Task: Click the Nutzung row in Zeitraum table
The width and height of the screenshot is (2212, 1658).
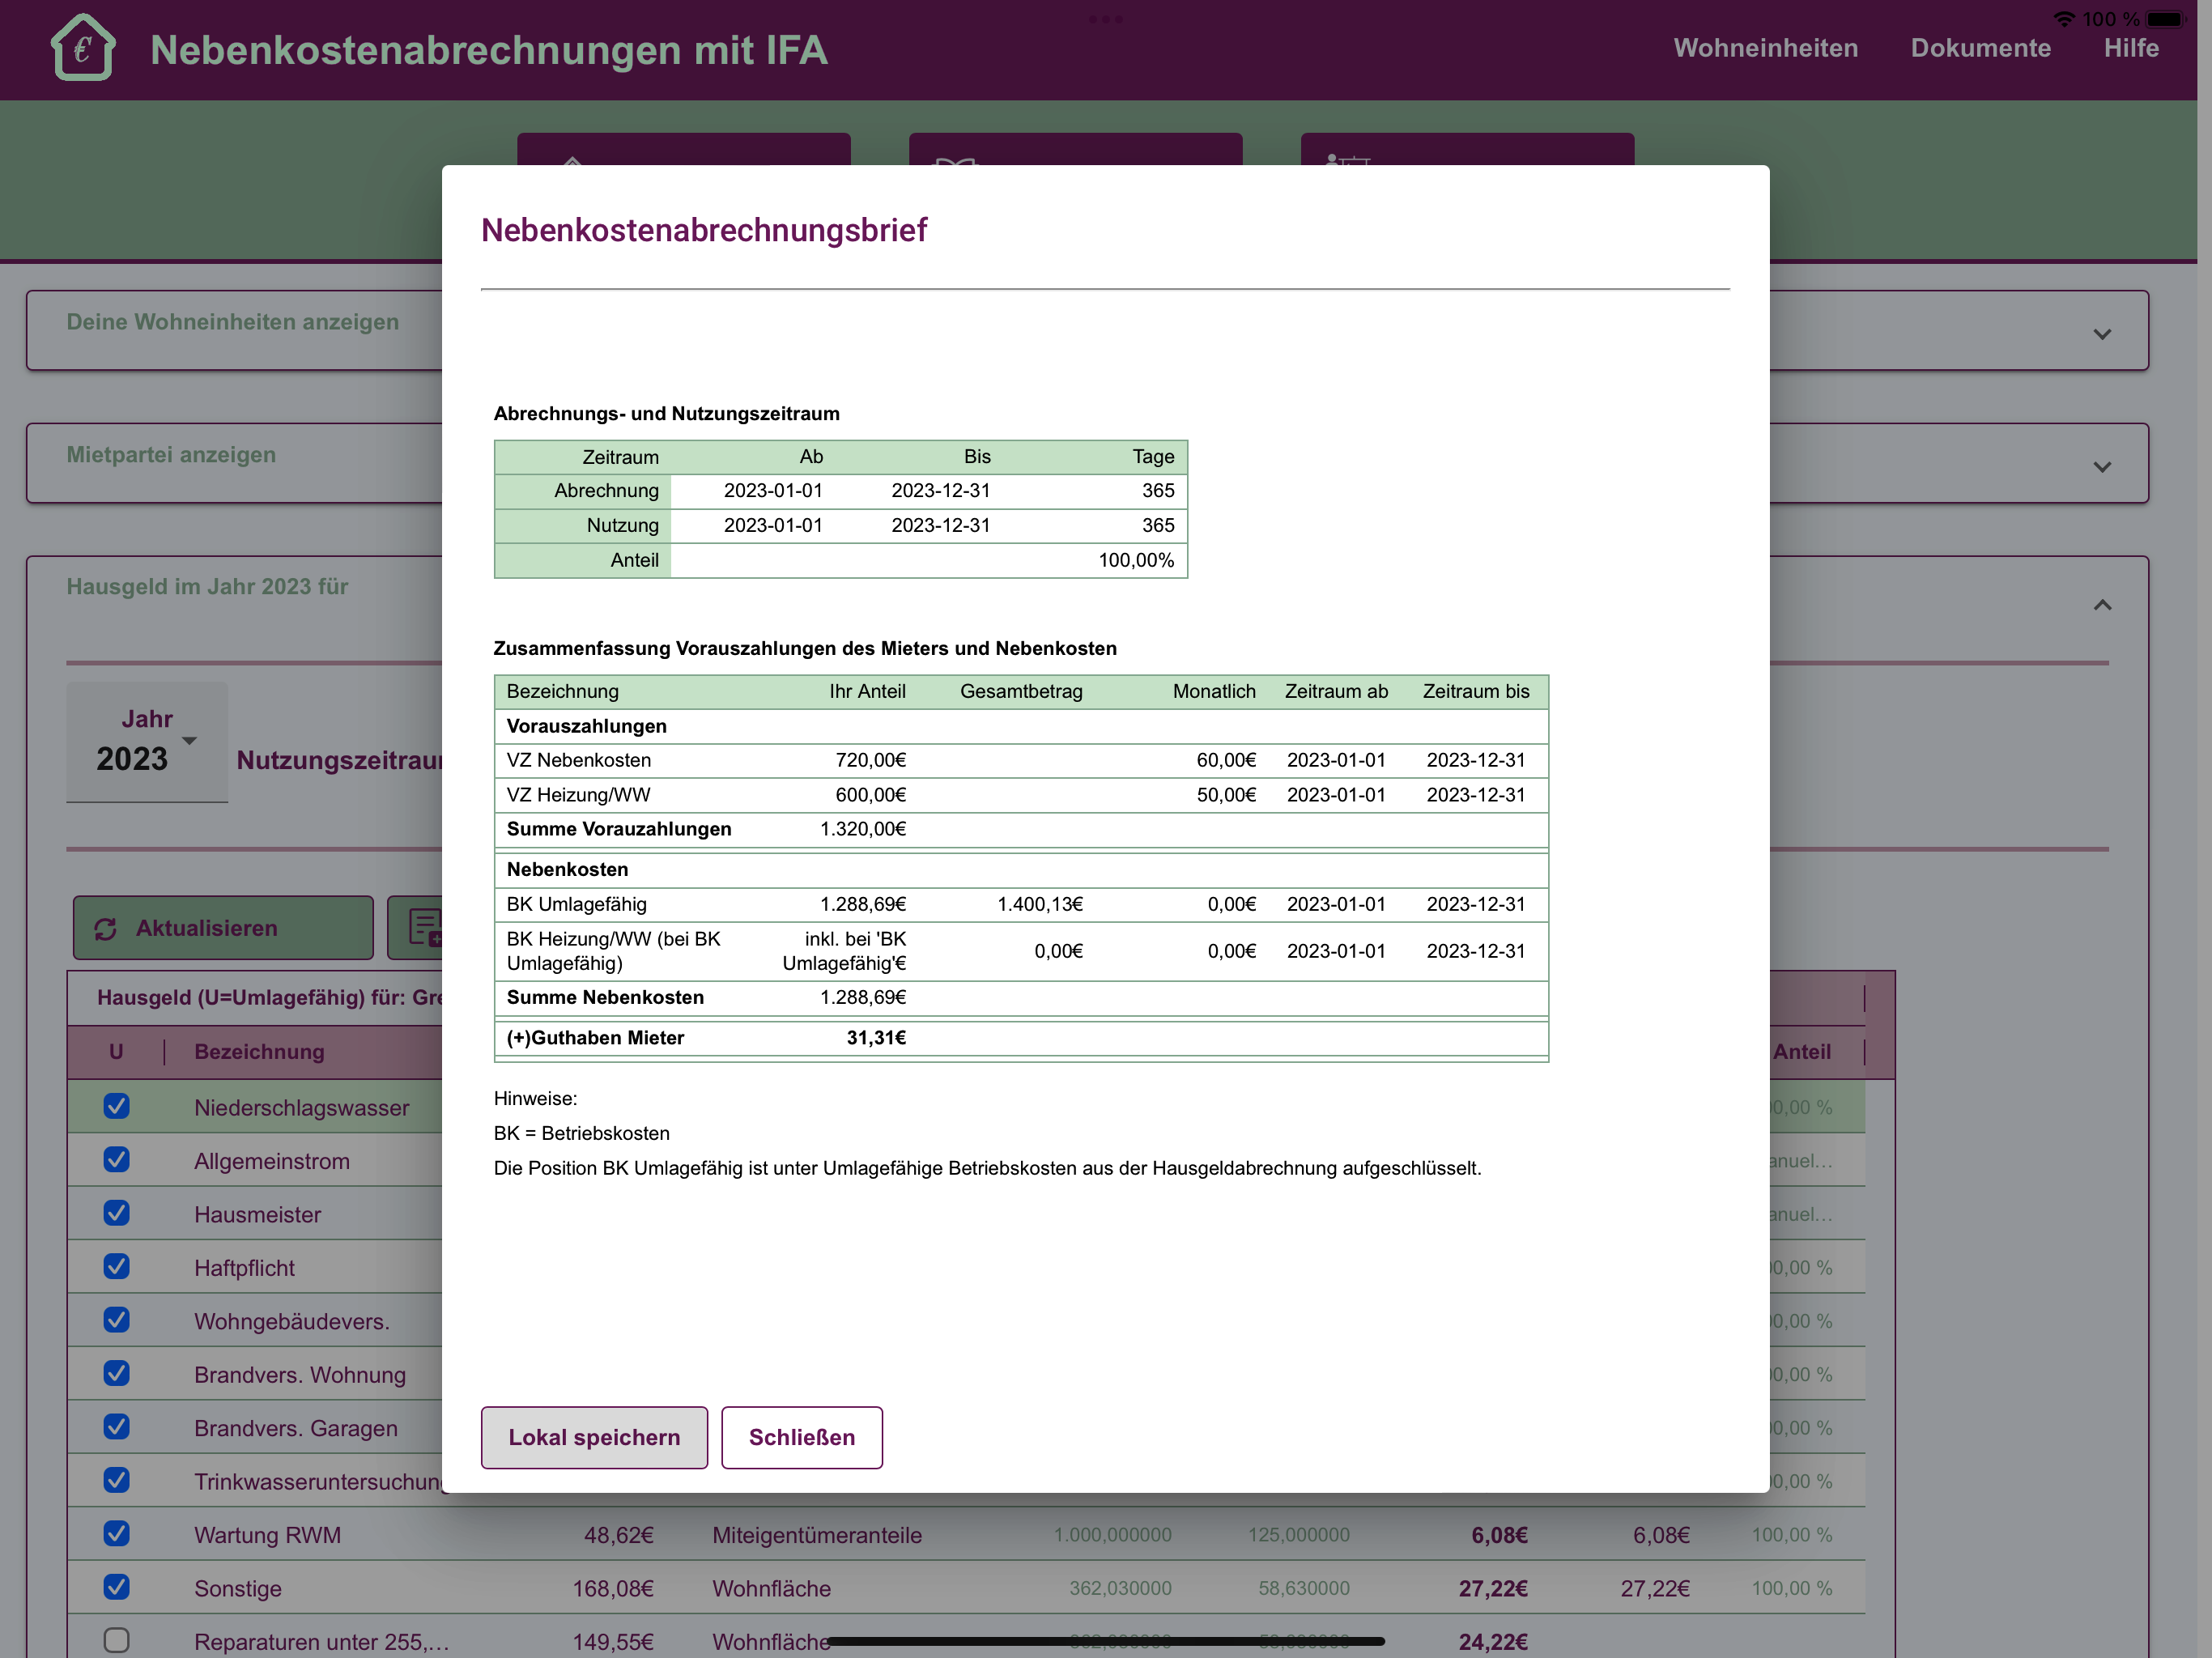Action: [841, 526]
